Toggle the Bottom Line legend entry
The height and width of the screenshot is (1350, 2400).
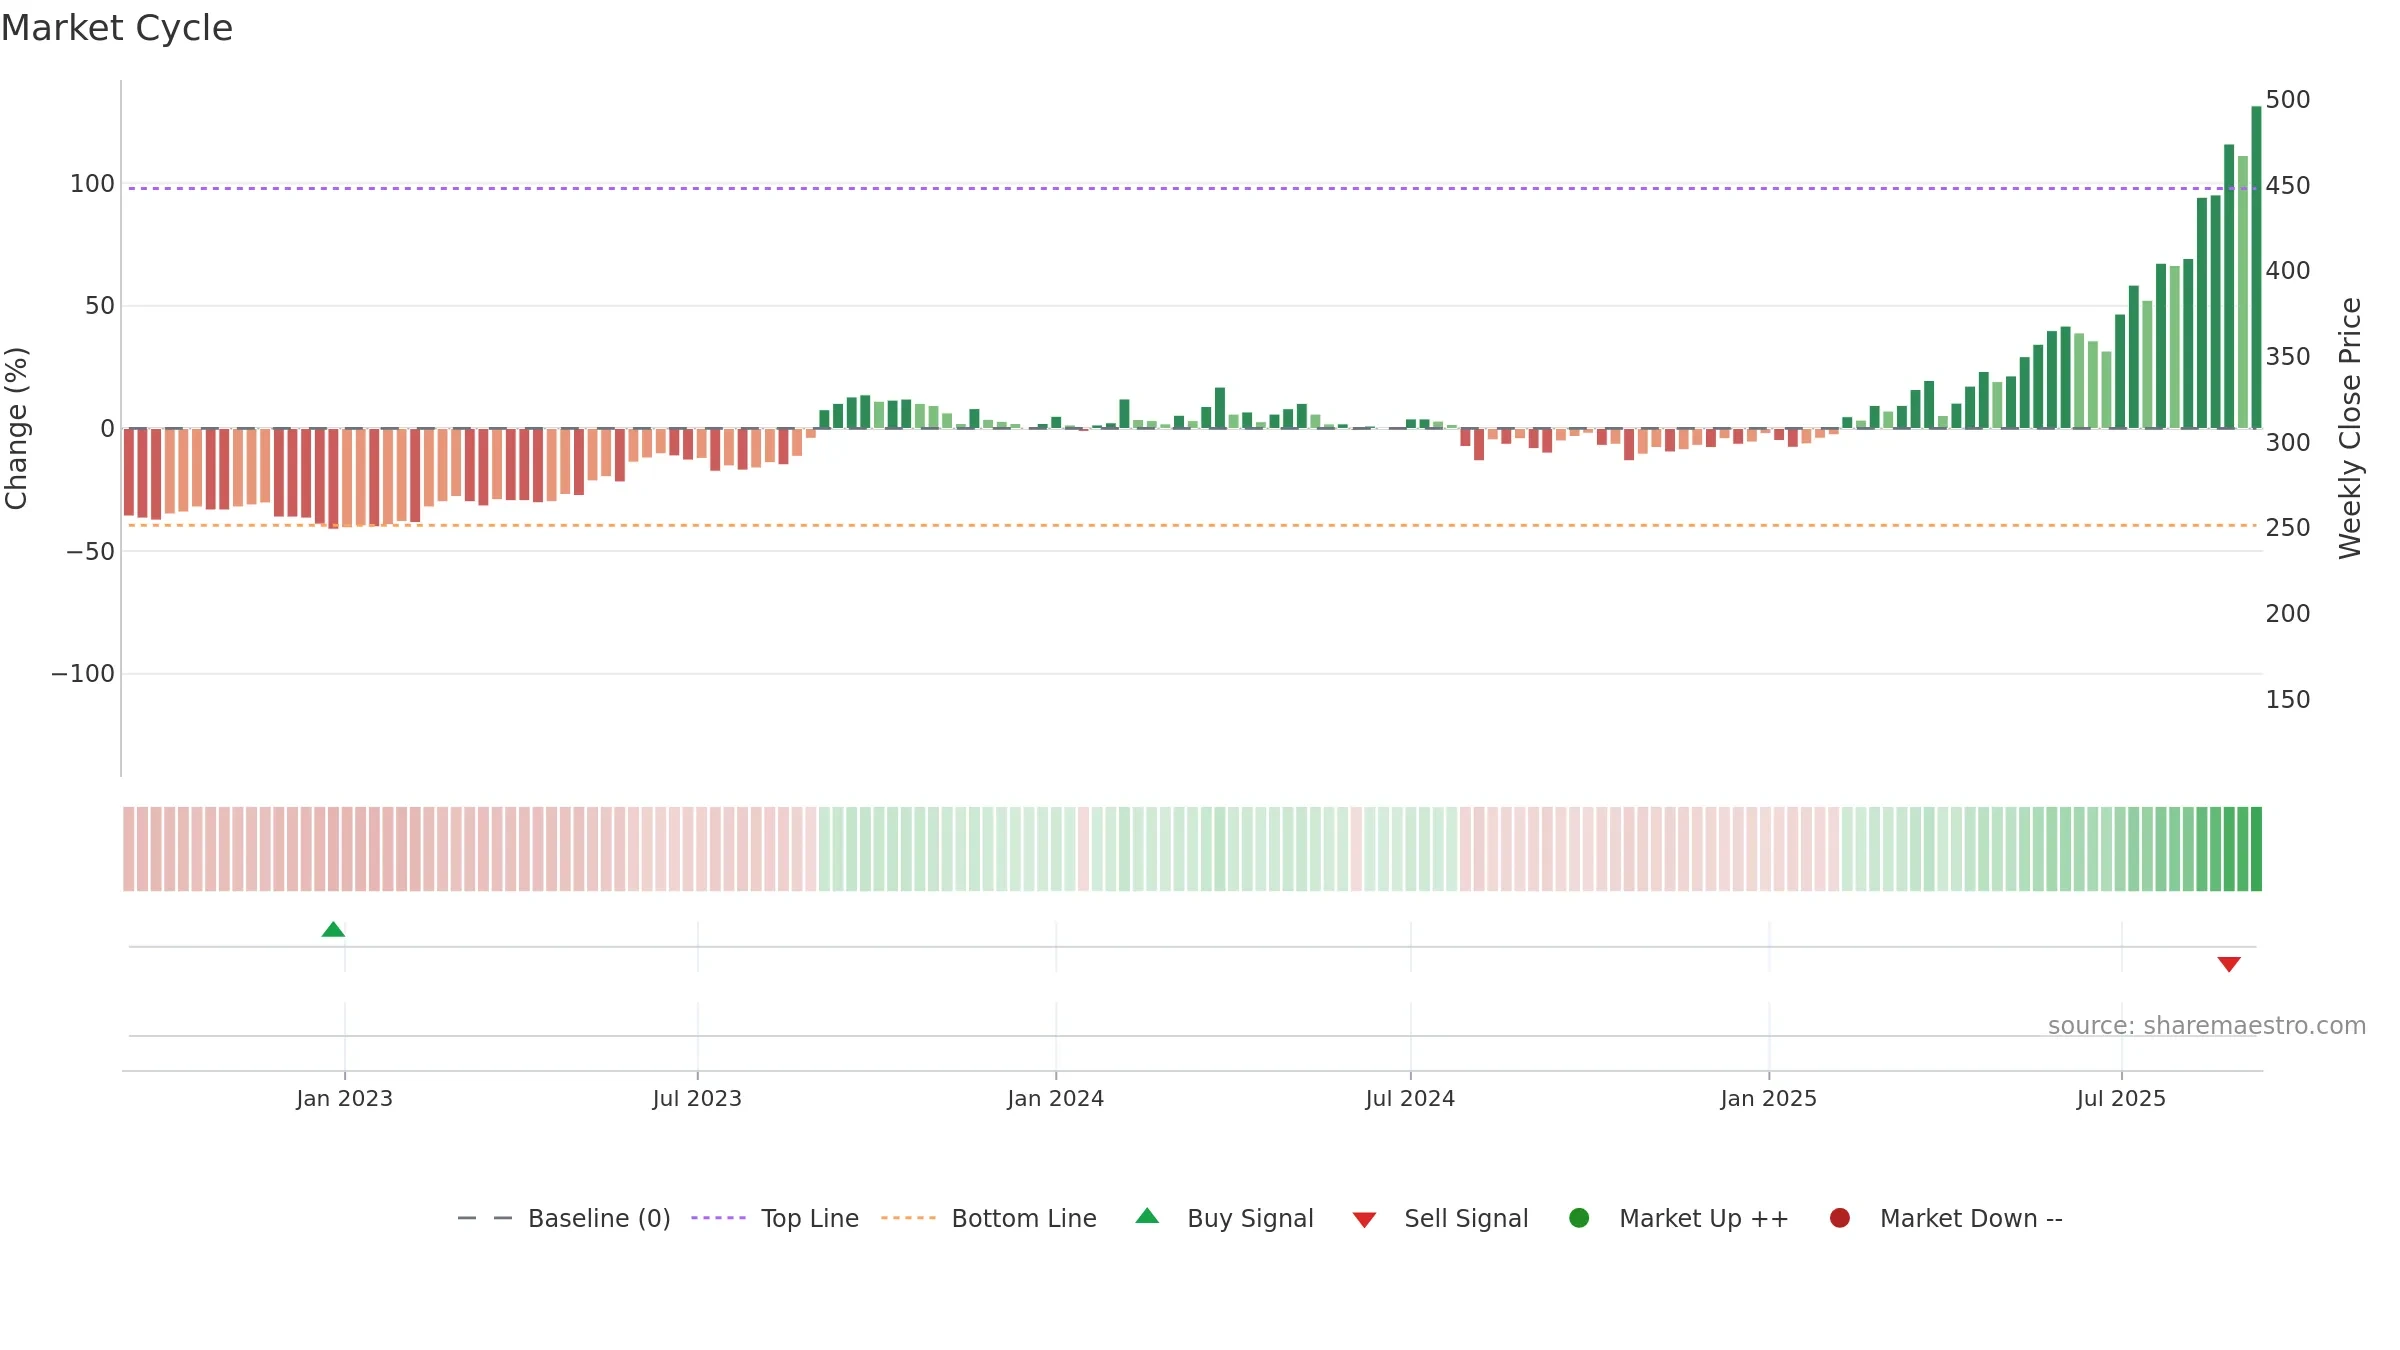coord(989,1218)
